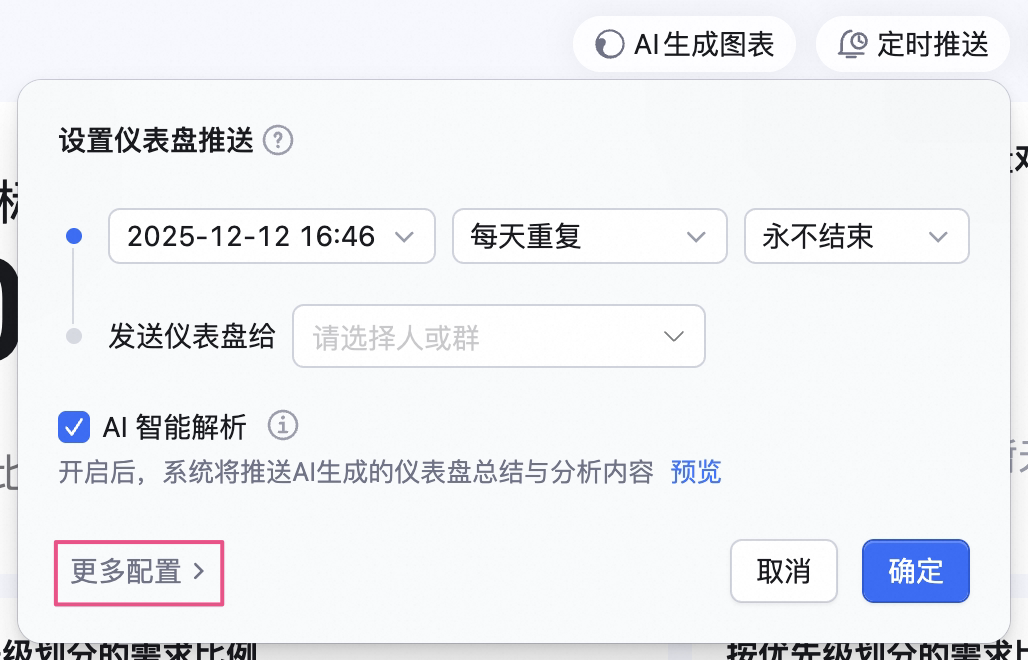Click chevron arrow in 更多配置

click(199, 572)
